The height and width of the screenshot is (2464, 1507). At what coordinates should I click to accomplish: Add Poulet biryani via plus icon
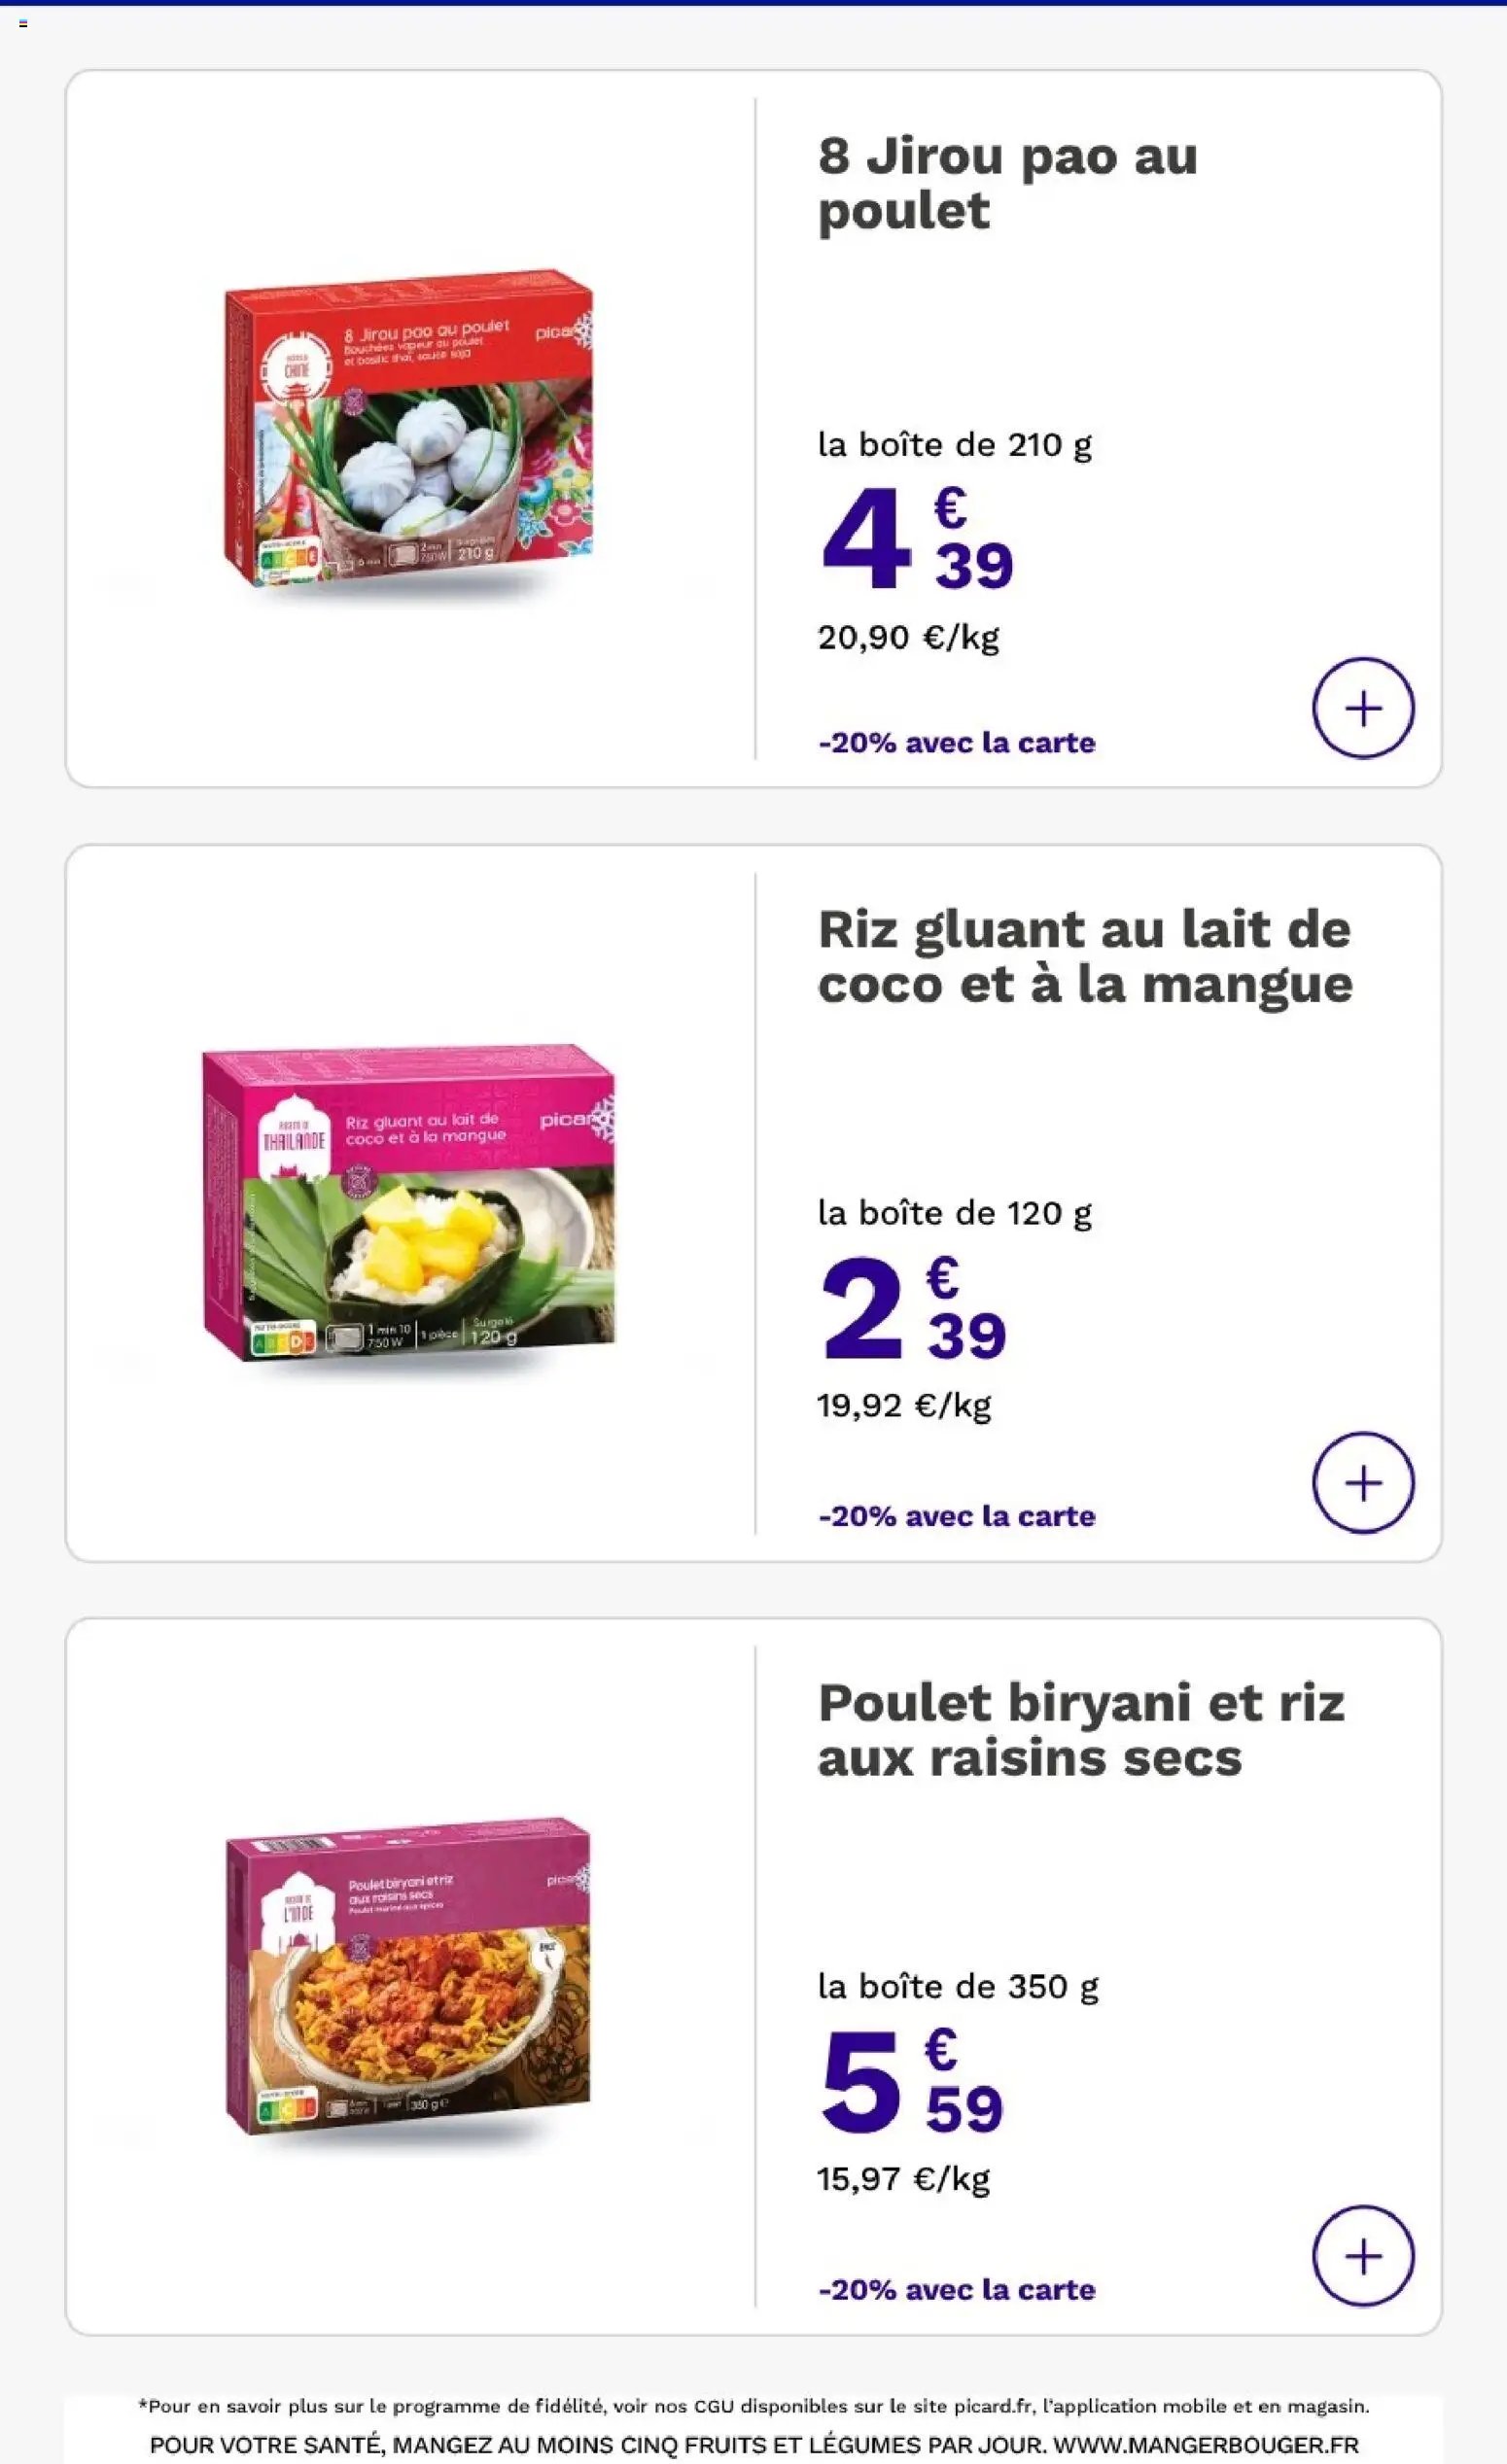(x=1363, y=2256)
